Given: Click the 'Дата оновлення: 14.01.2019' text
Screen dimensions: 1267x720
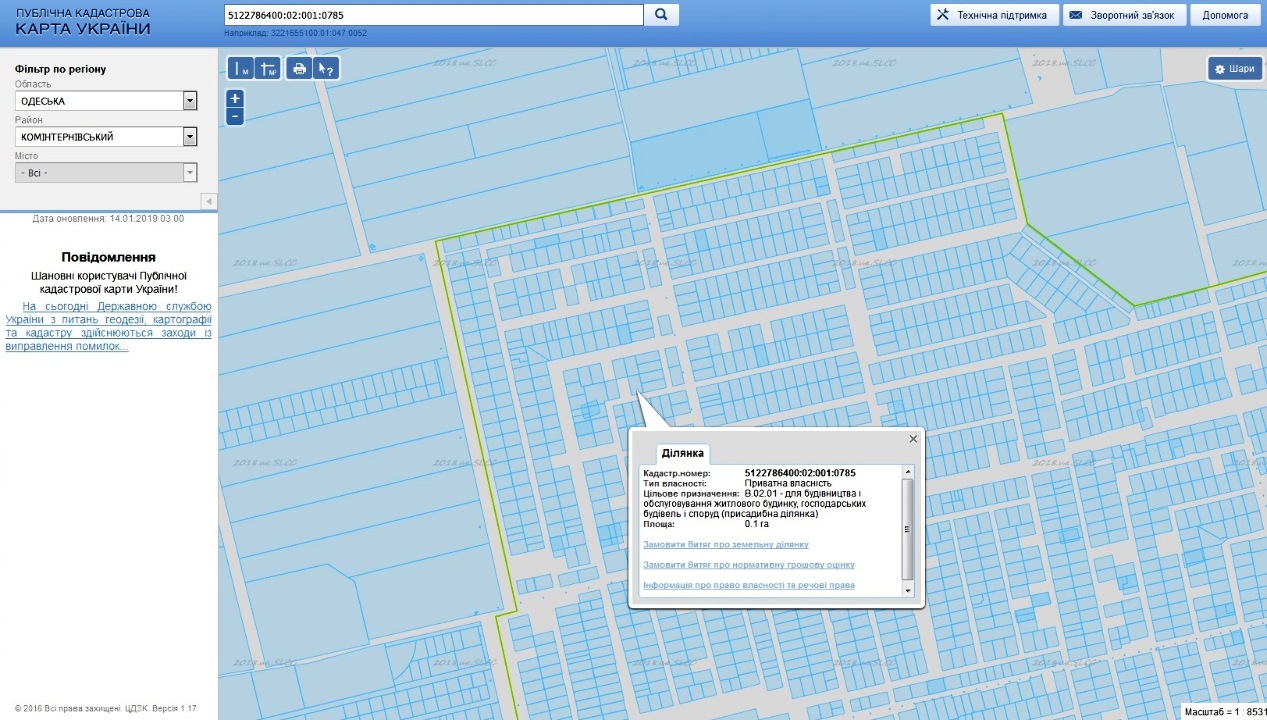Looking at the screenshot, I should [108, 218].
